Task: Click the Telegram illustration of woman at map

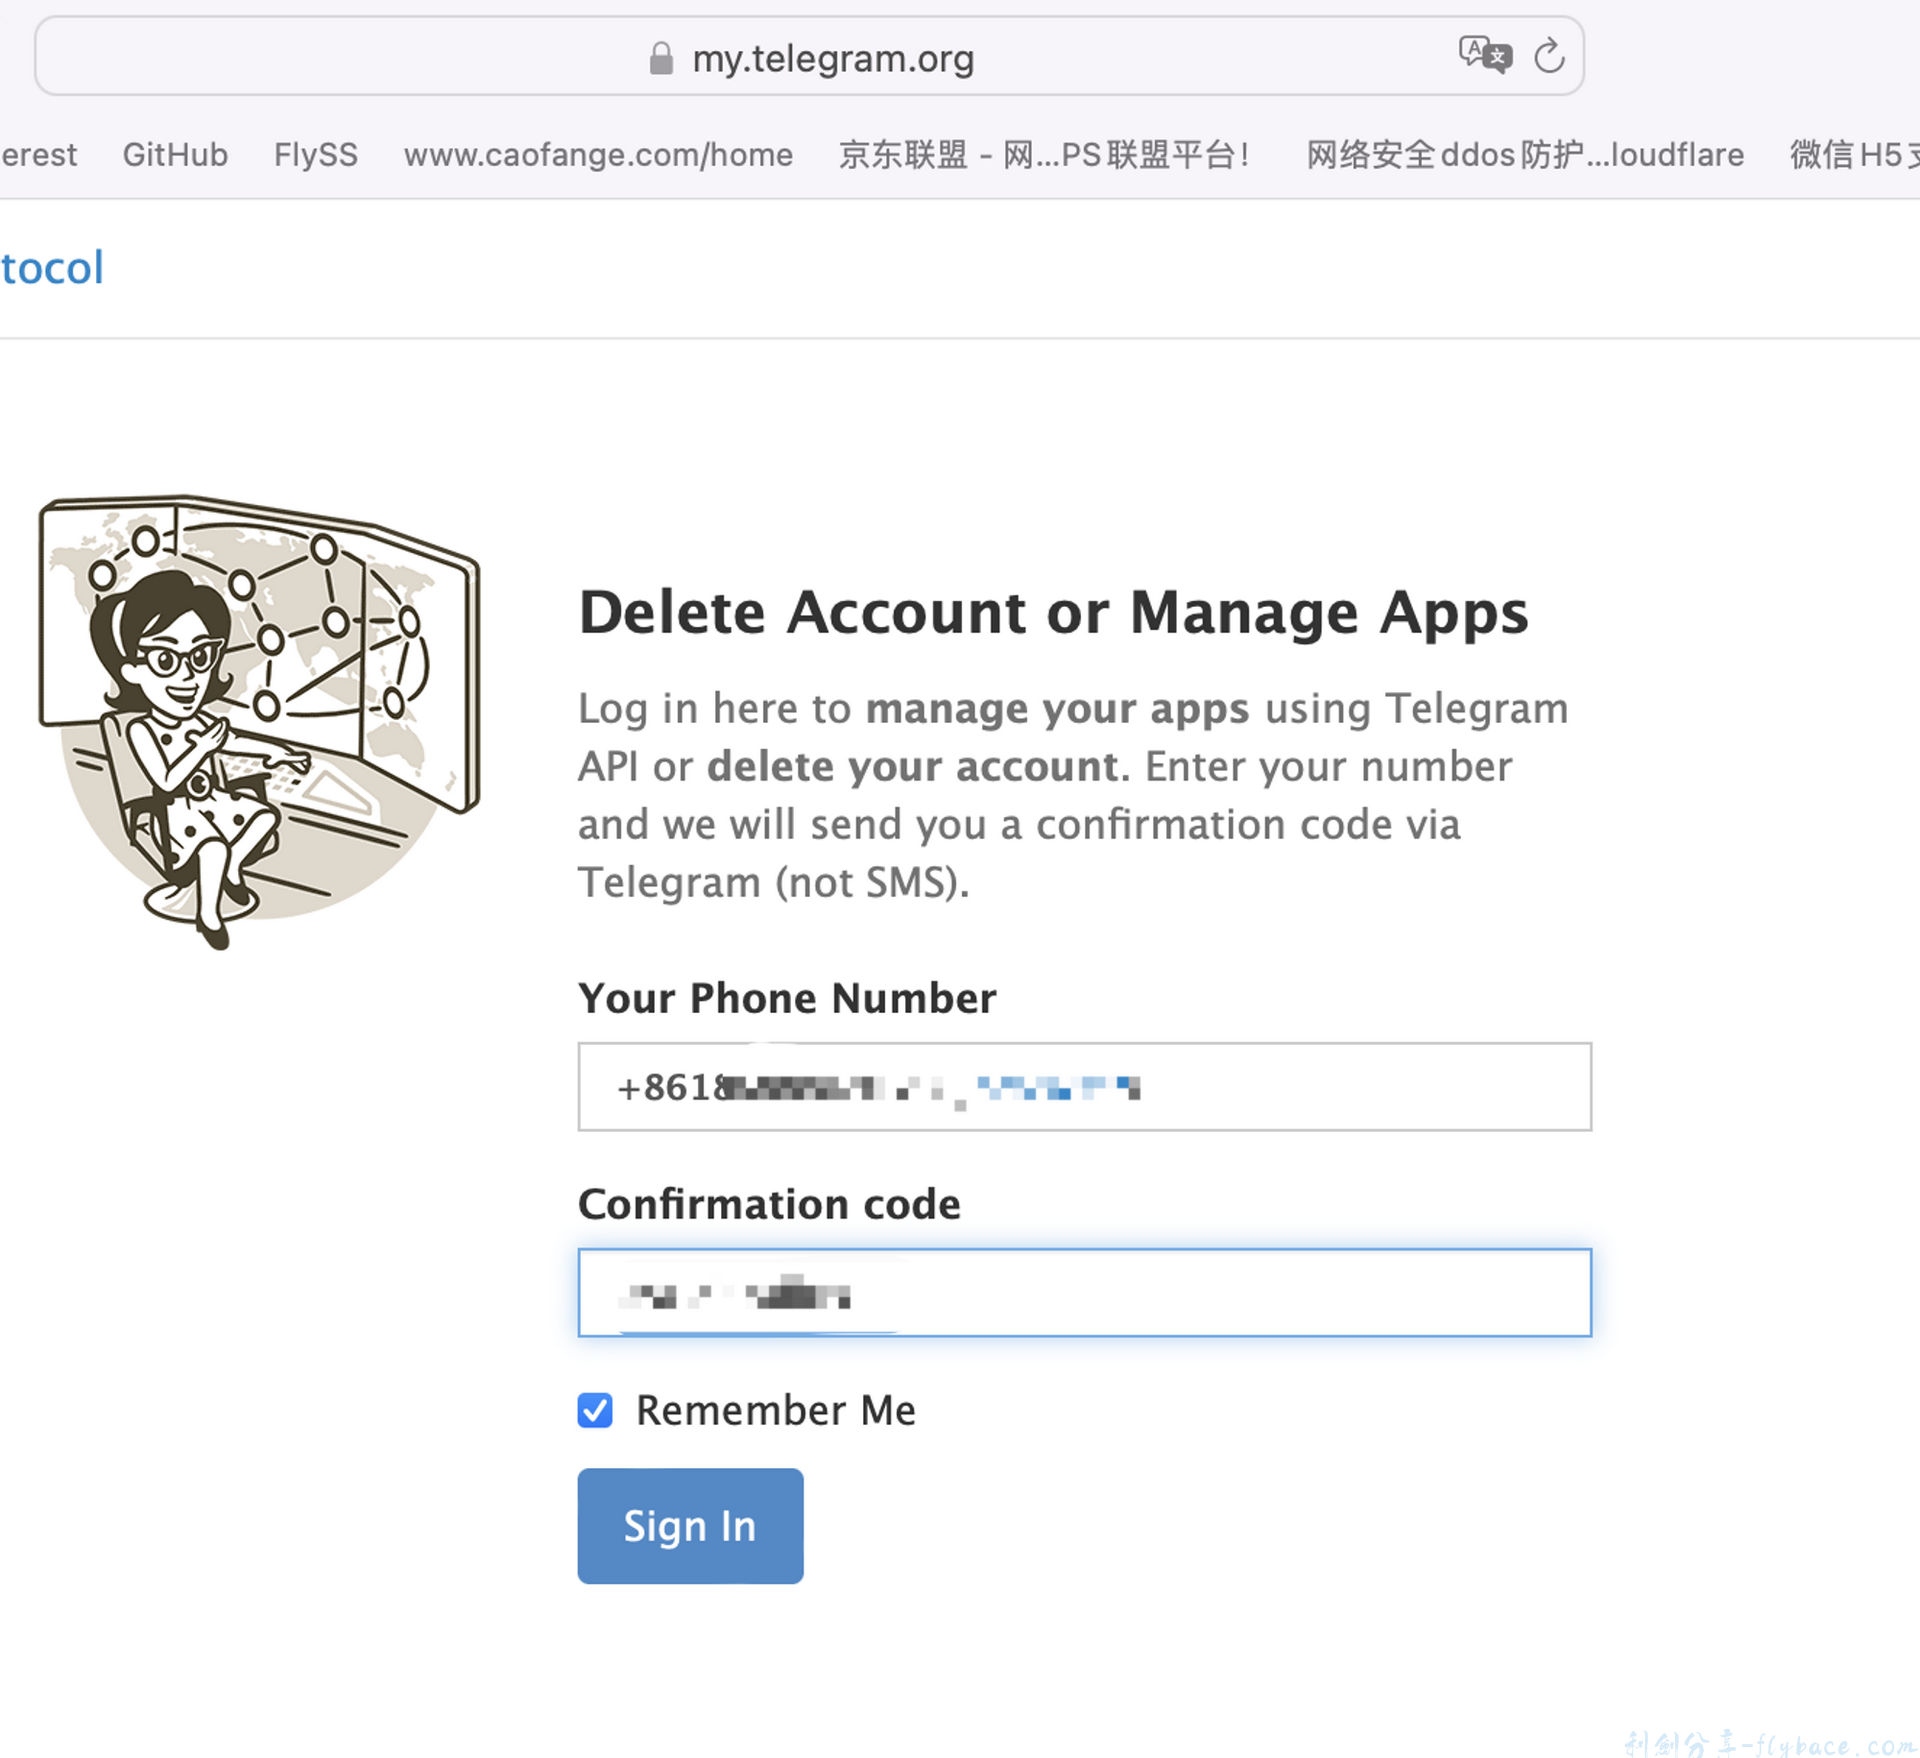Action: [260, 720]
